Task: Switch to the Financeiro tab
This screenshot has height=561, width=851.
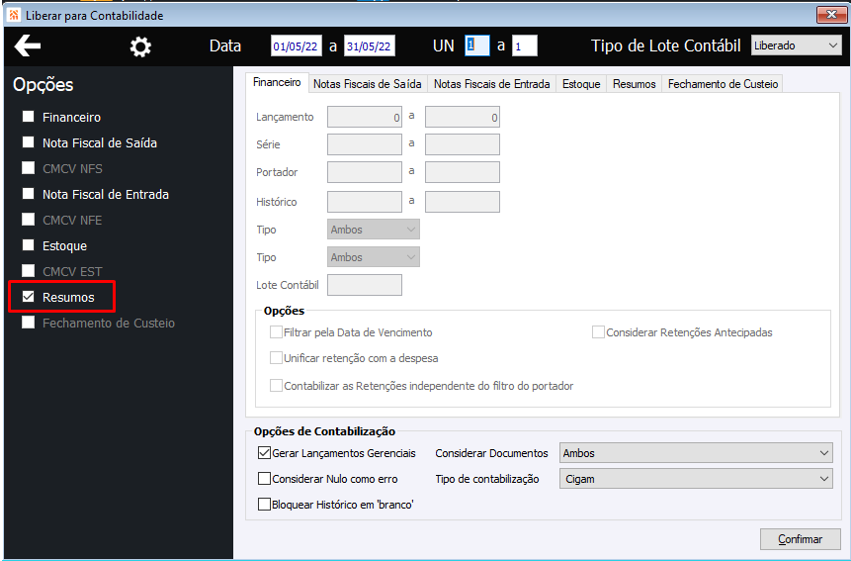Action: point(277,82)
